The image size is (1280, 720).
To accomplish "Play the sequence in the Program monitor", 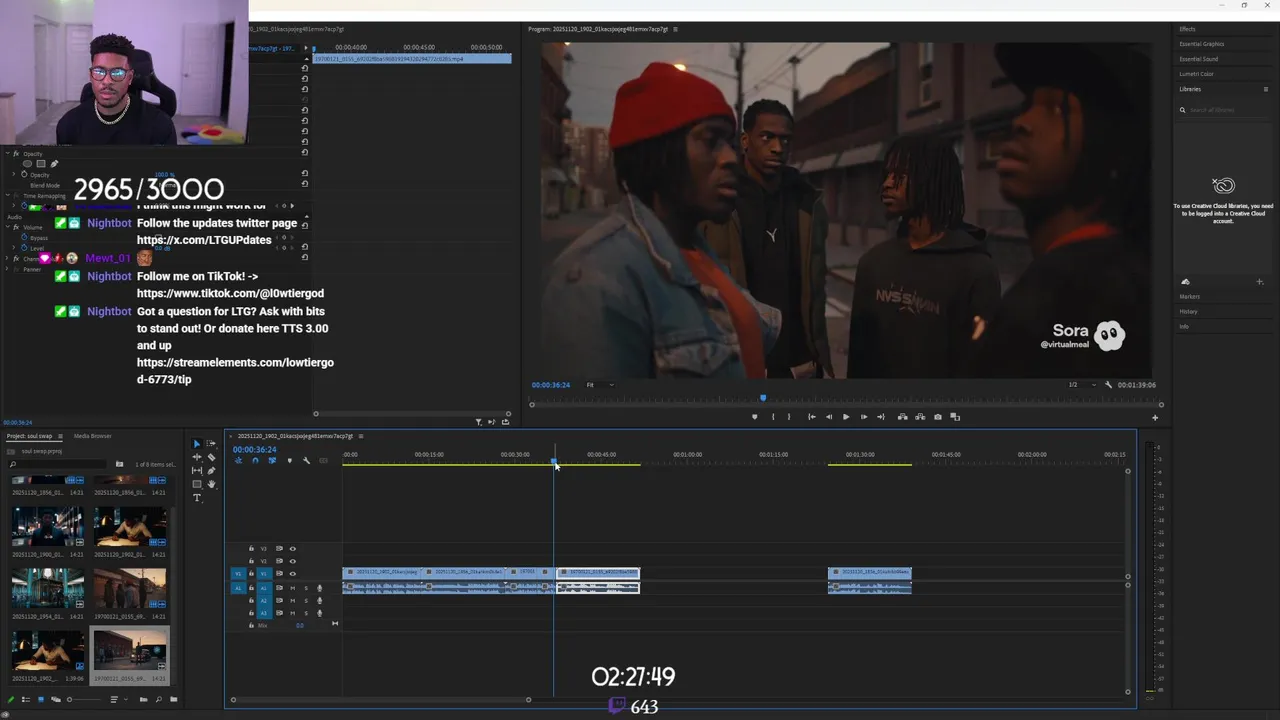I will coord(846,417).
